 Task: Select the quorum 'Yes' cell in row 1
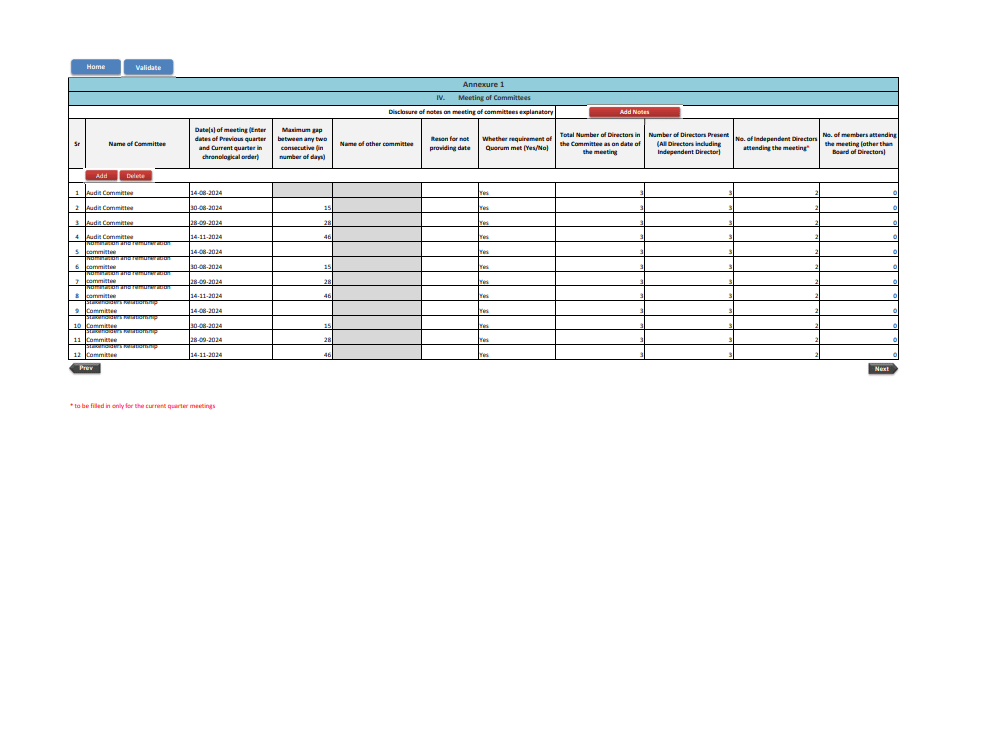(x=517, y=191)
